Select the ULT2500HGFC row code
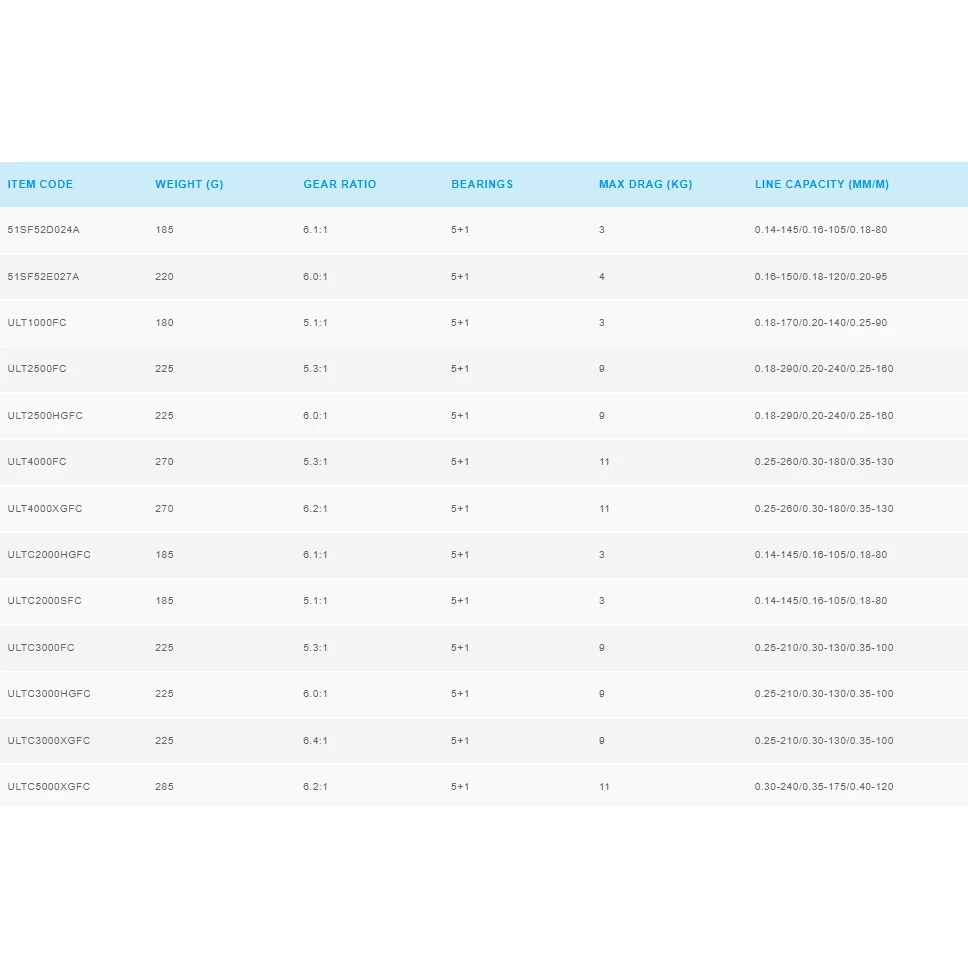Screen dimensions: 968x968 pos(45,416)
